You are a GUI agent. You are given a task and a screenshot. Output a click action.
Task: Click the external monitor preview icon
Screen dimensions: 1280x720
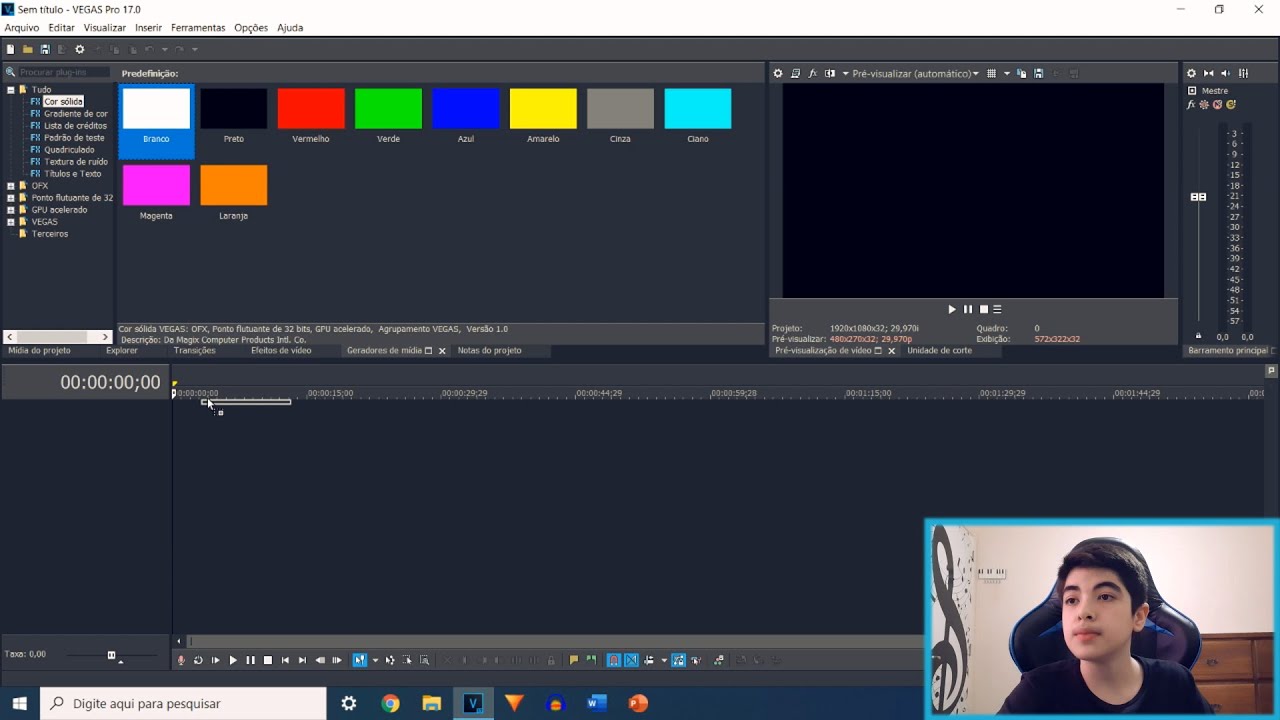click(796, 73)
